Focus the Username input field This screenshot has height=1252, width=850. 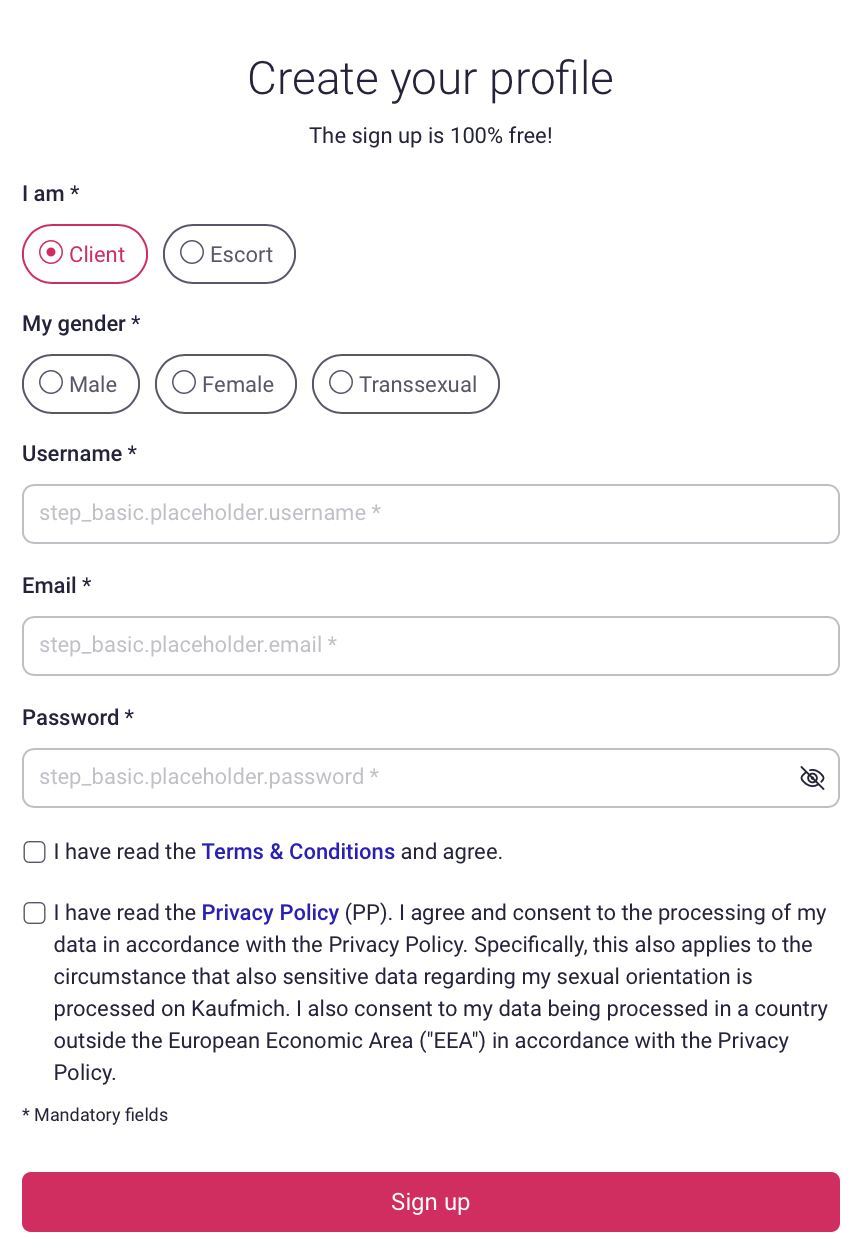(431, 514)
